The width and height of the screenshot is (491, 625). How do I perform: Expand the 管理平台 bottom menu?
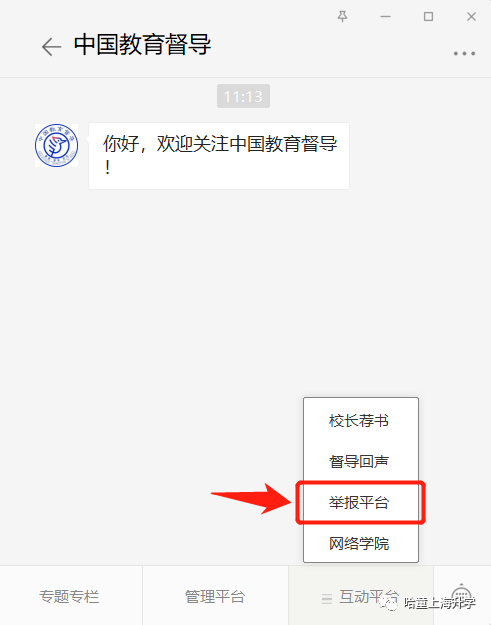click(x=215, y=596)
